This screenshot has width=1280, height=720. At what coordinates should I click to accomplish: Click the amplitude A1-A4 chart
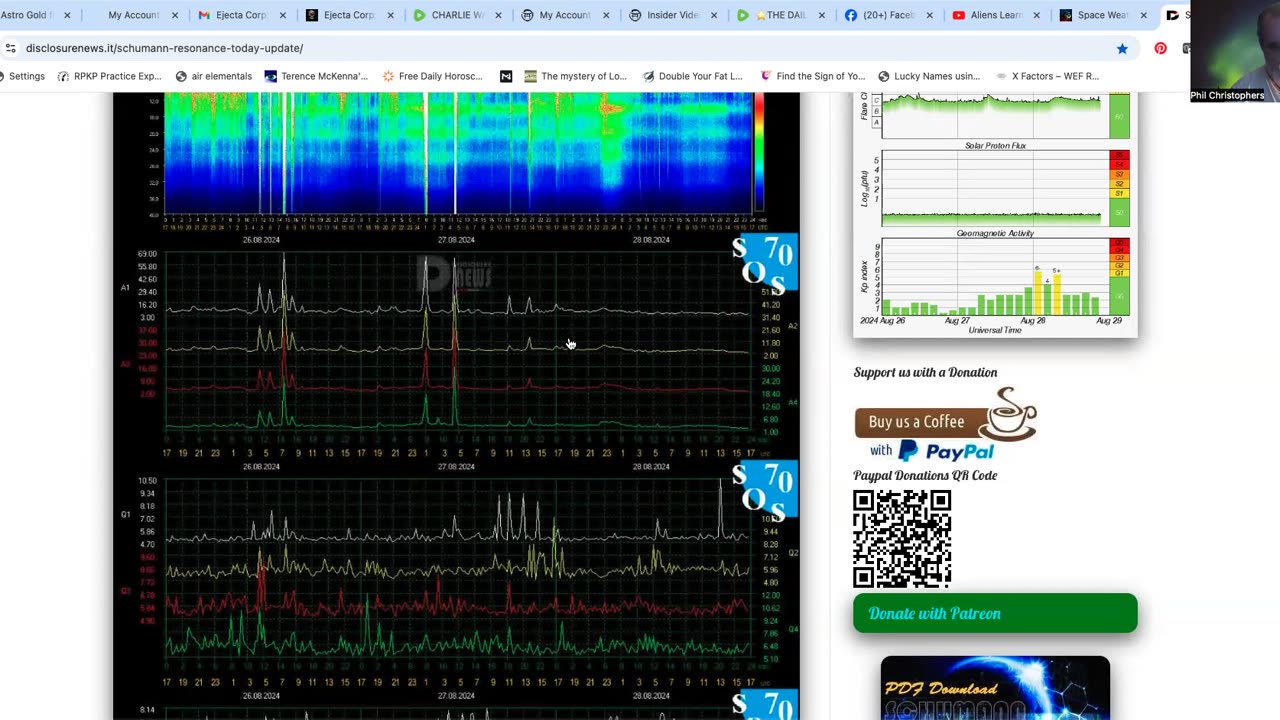[x=456, y=343]
